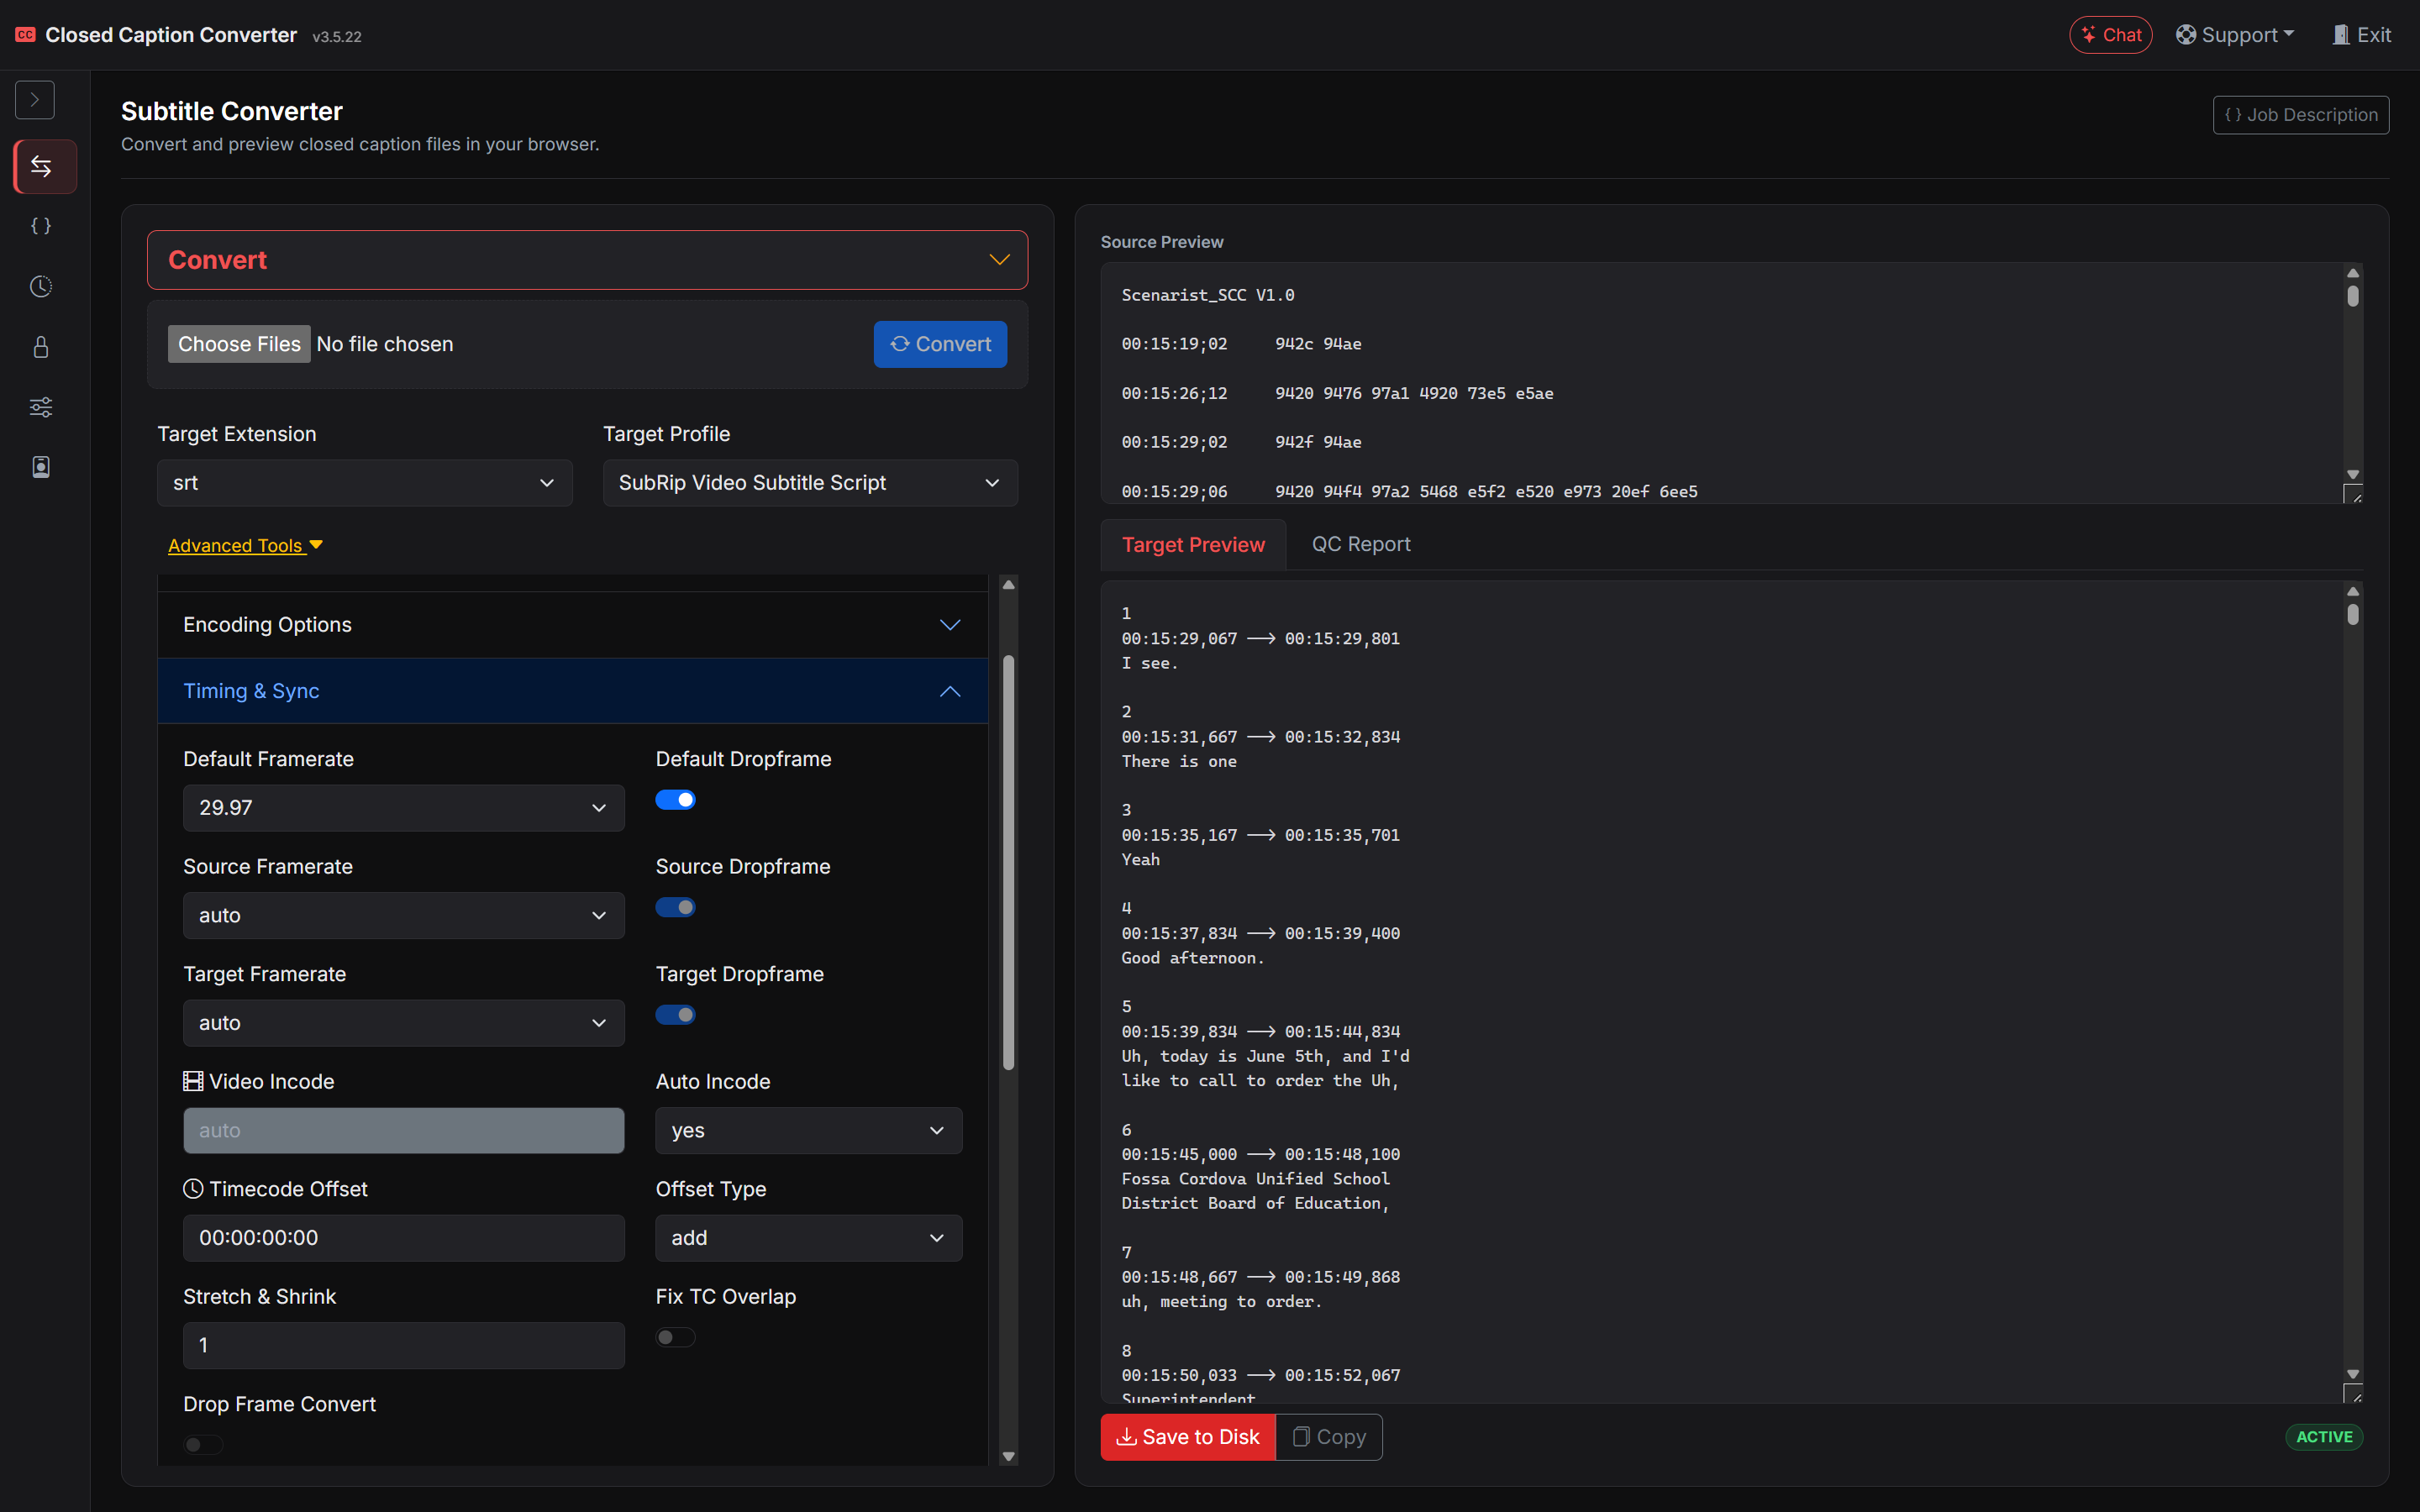This screenshot has height=1512, width=2420.
Task: Toggle Default Dropframe switch
Action: pos(675,800)
